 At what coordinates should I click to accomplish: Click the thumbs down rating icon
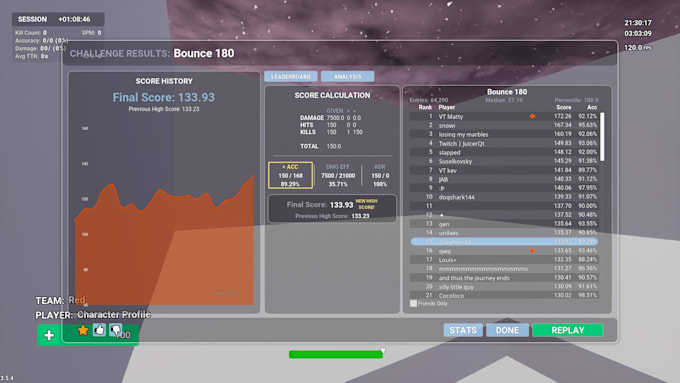pos(115,330)
